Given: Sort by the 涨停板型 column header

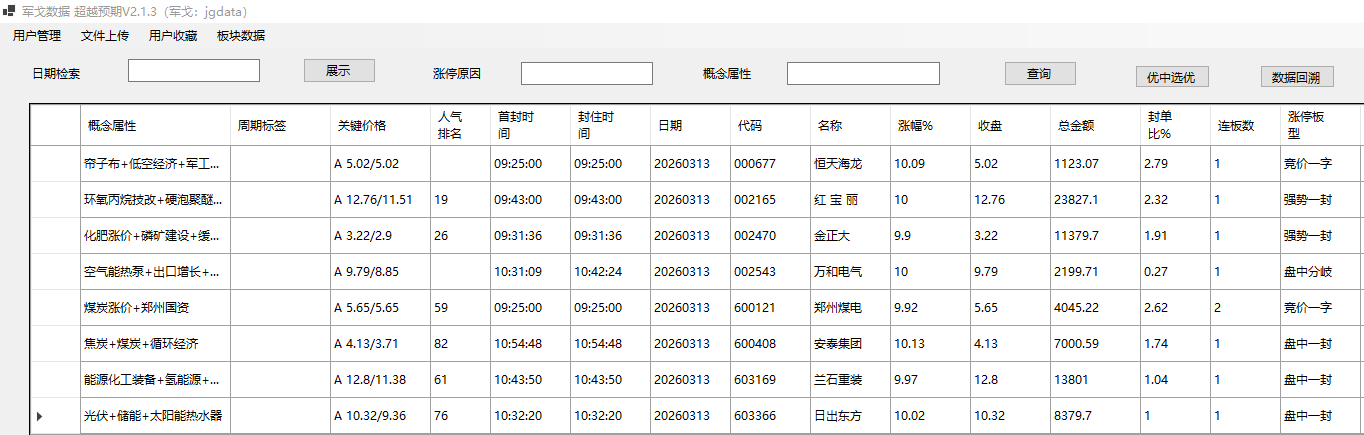Looking at the screenshot, I should tap(1320, 126).
